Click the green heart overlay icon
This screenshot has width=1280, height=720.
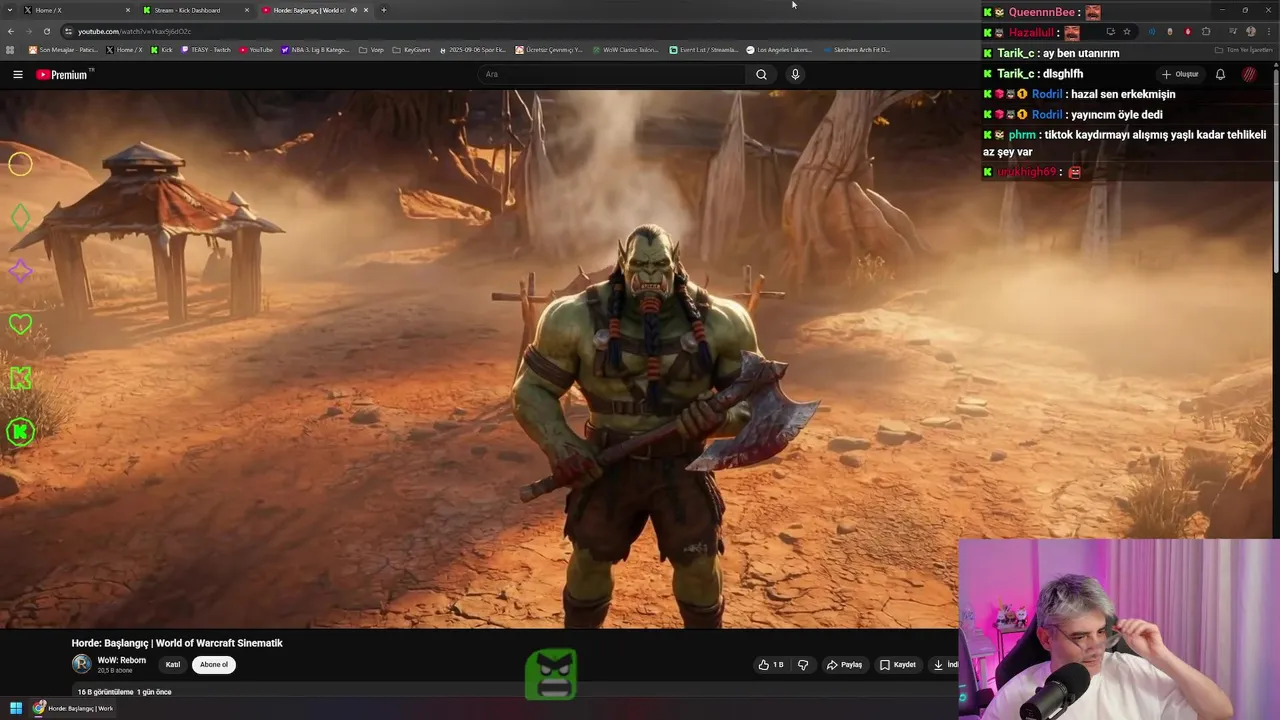[x=20, y=324]
